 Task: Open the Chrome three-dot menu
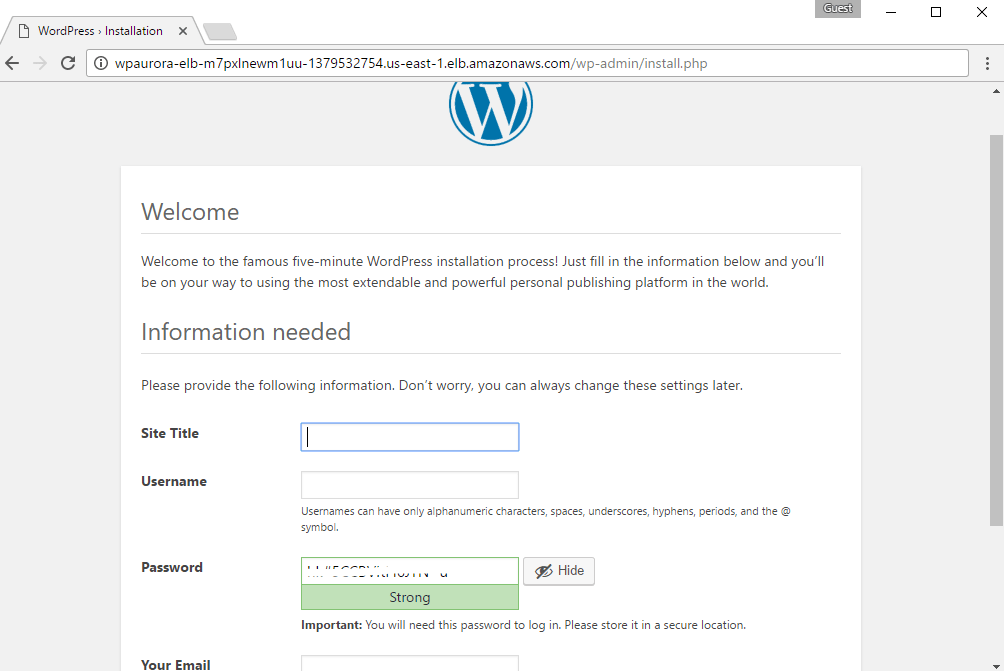[x=987, y=63]
